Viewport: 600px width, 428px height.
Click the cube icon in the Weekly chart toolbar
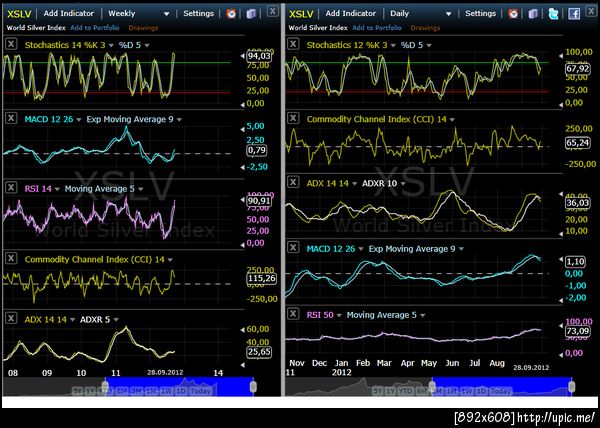(x=251, y=14)
